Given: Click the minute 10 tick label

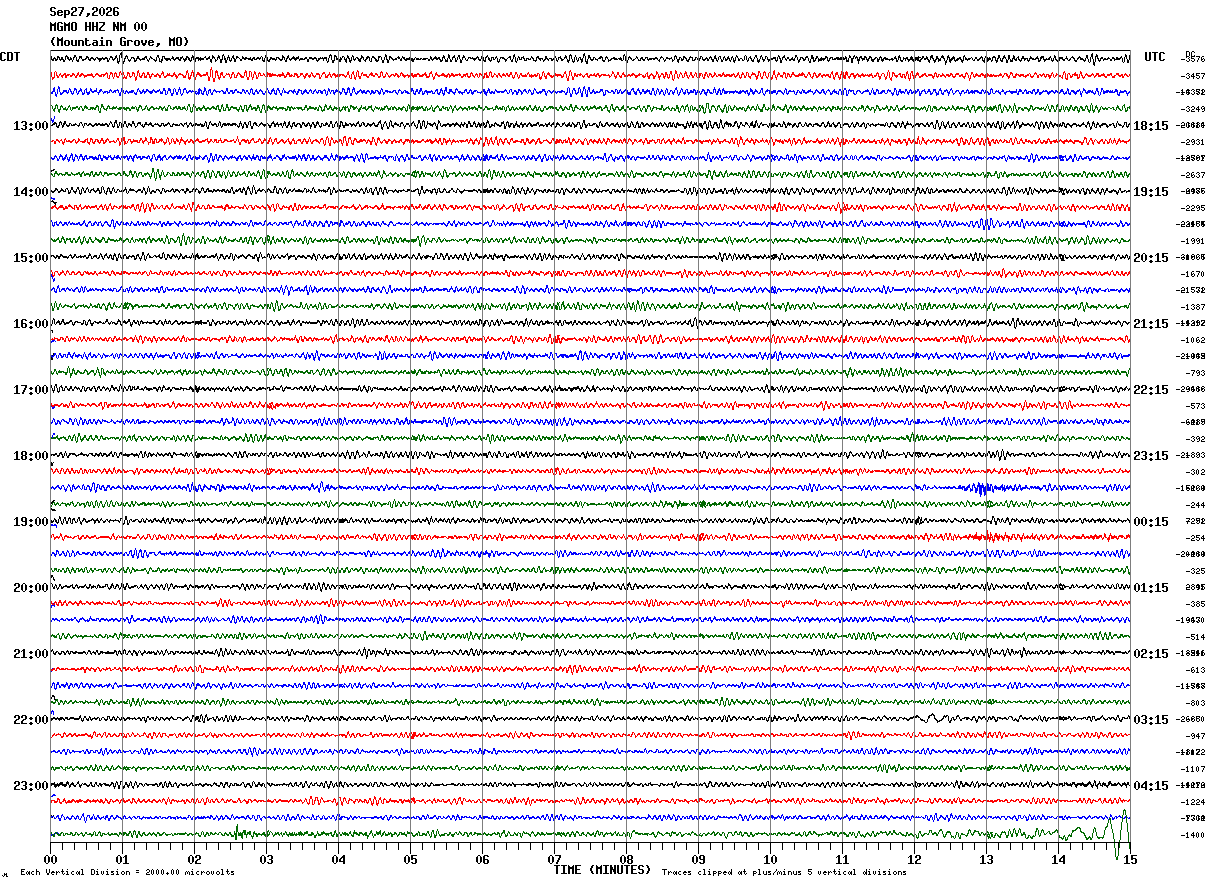Looking at the screenshot, I should [770, 859].
